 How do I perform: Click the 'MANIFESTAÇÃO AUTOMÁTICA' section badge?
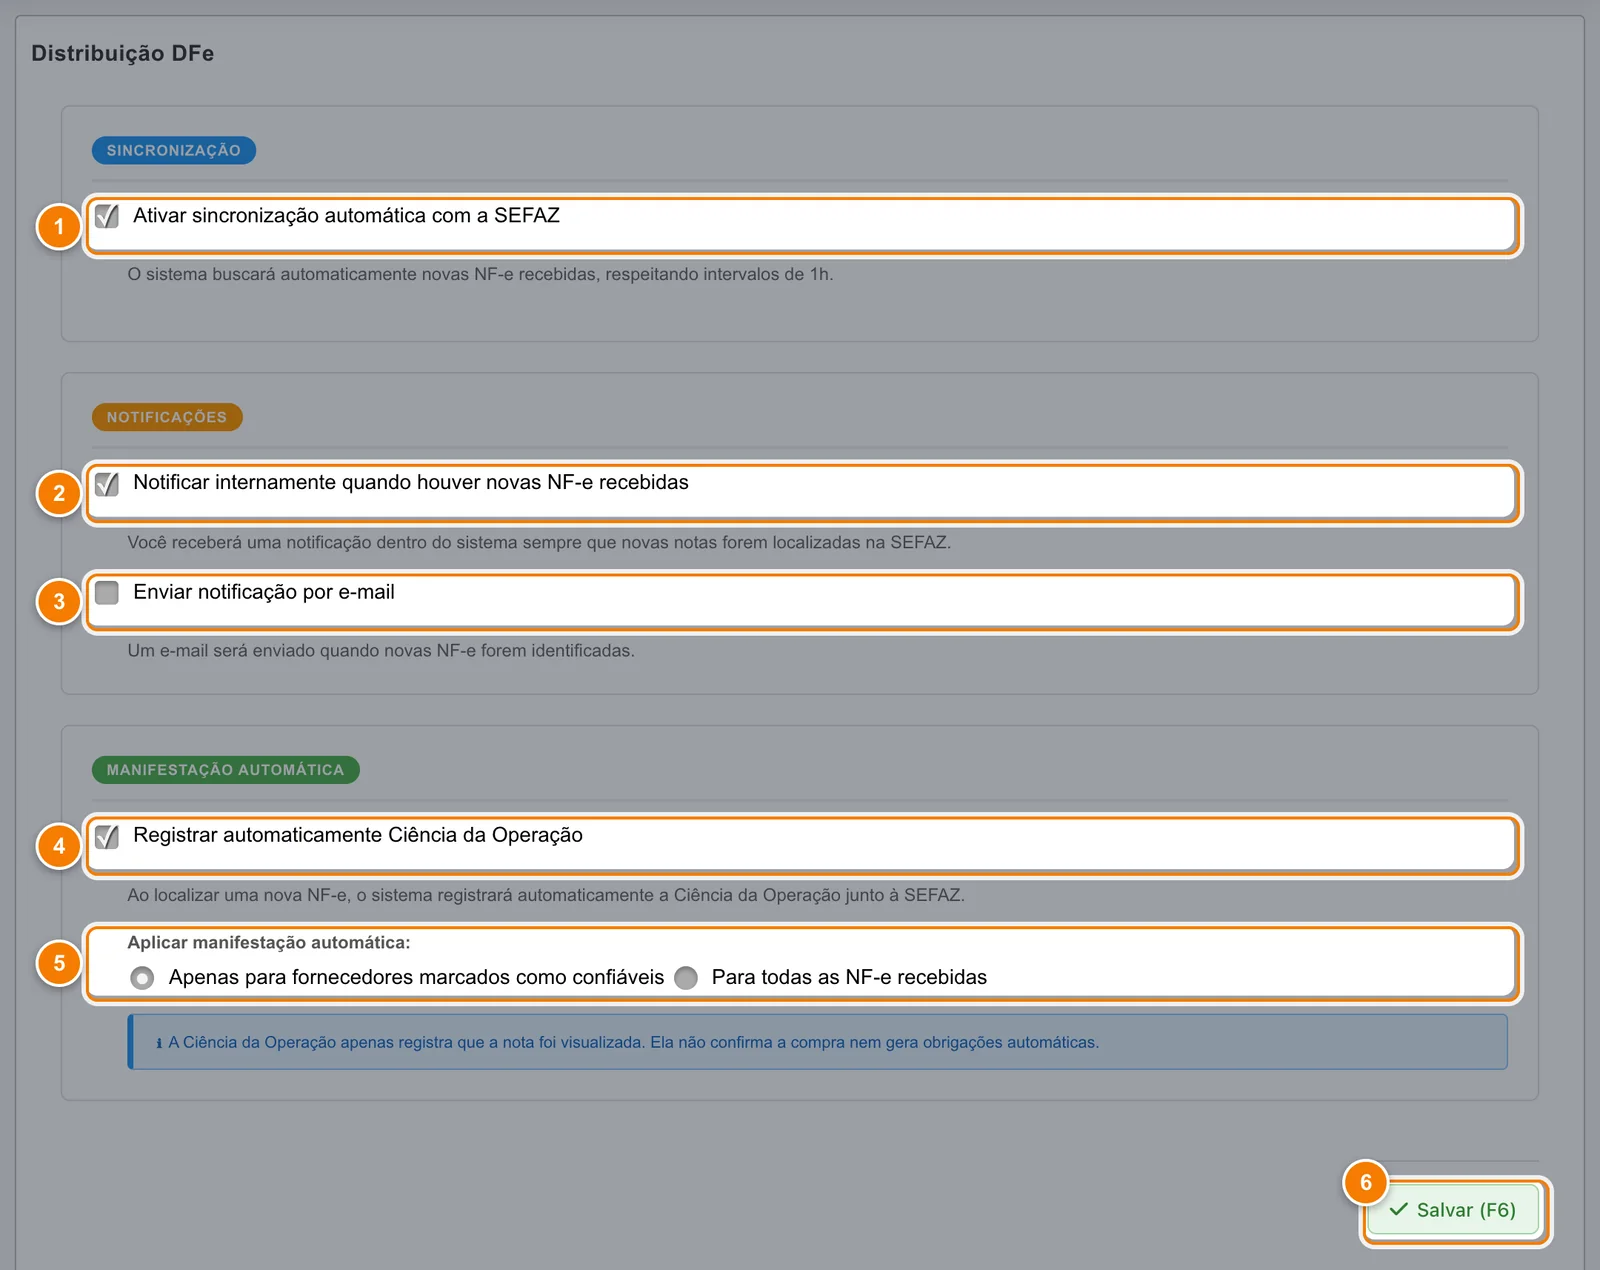[x=226, y=770]
